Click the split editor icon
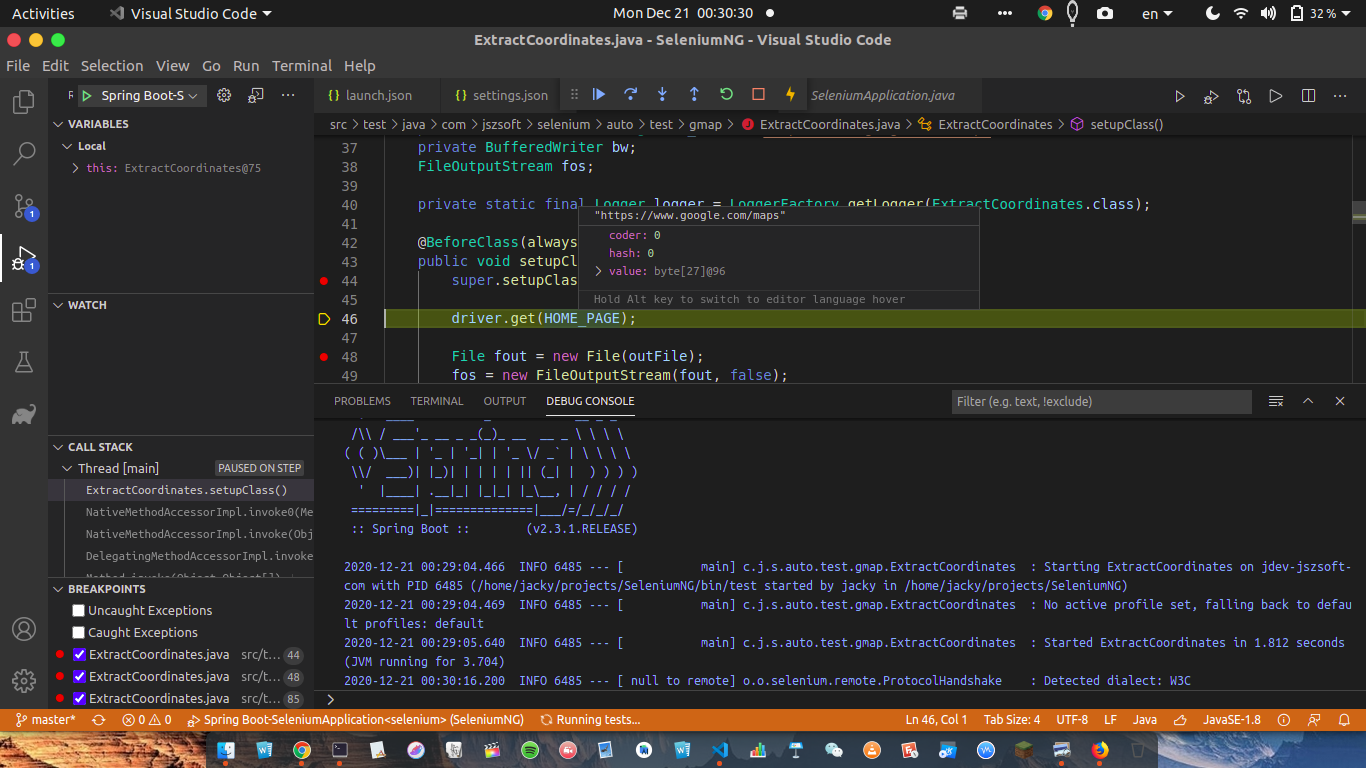Image resolution: width=1366 pixels, height=768 pixels. click(1308, 96)
